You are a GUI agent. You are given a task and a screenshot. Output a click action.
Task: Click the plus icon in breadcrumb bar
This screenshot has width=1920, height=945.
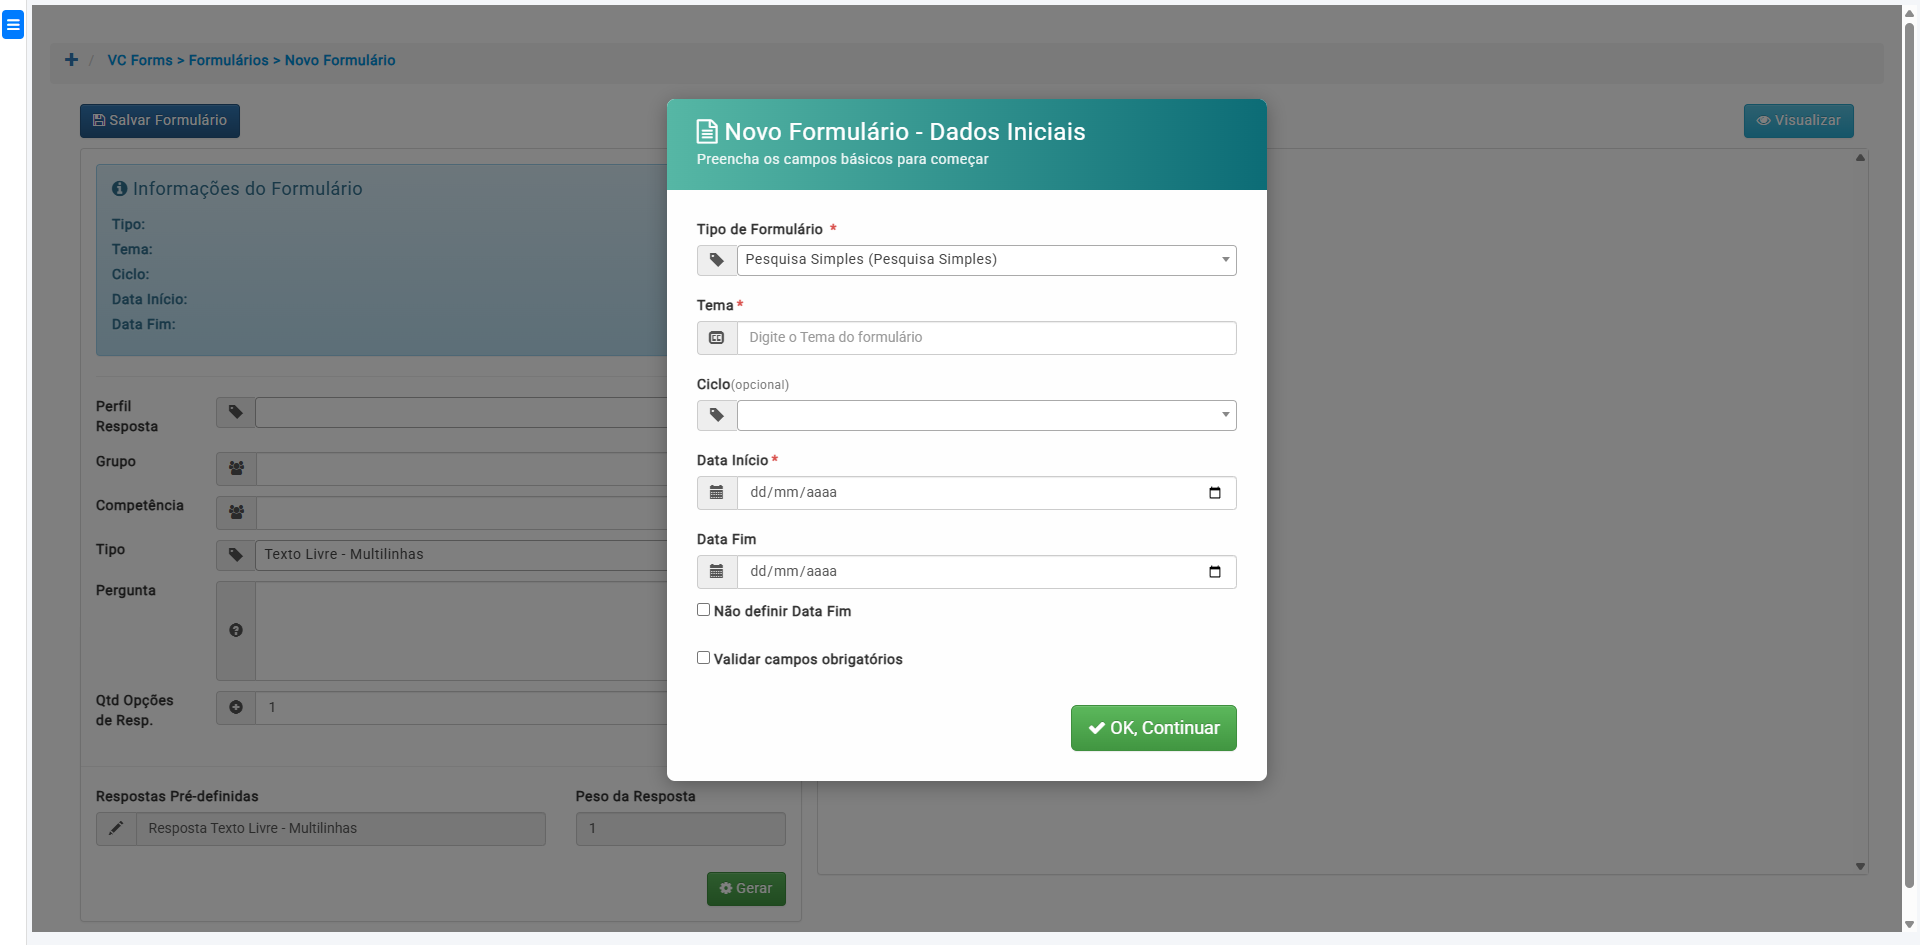(x=71, y=60)
